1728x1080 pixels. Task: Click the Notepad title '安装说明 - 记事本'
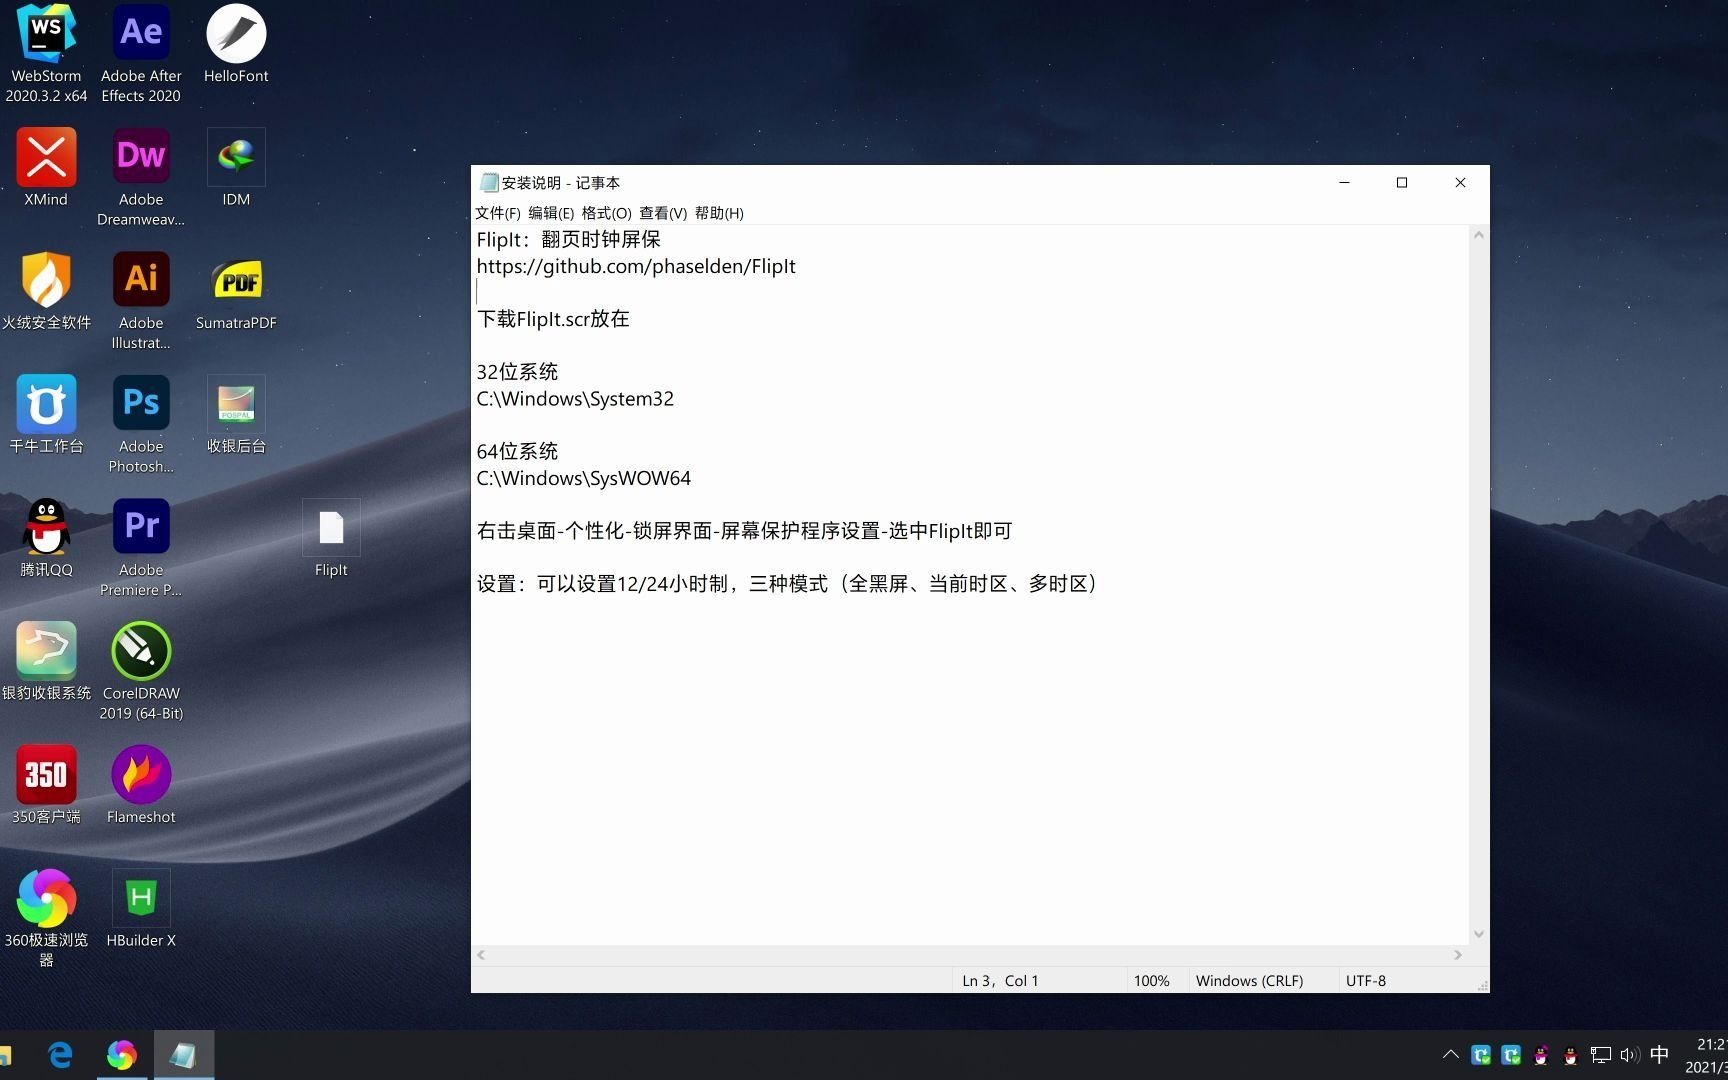[561, 183]
